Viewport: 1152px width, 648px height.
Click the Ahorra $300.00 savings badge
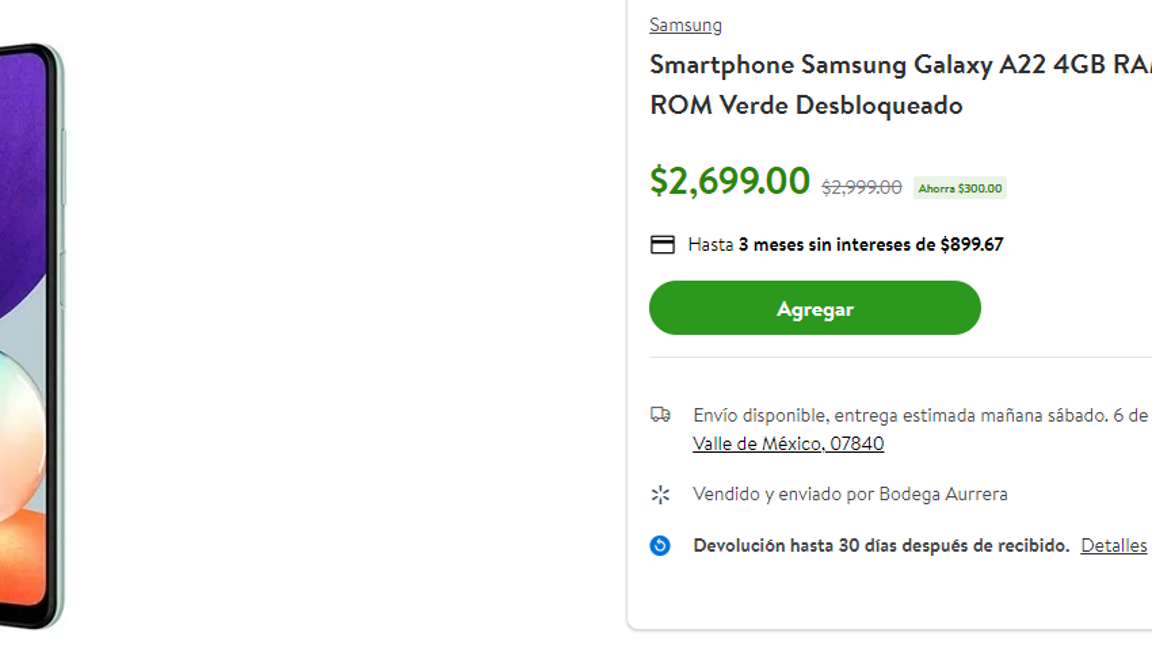click(x=959, y=188)
